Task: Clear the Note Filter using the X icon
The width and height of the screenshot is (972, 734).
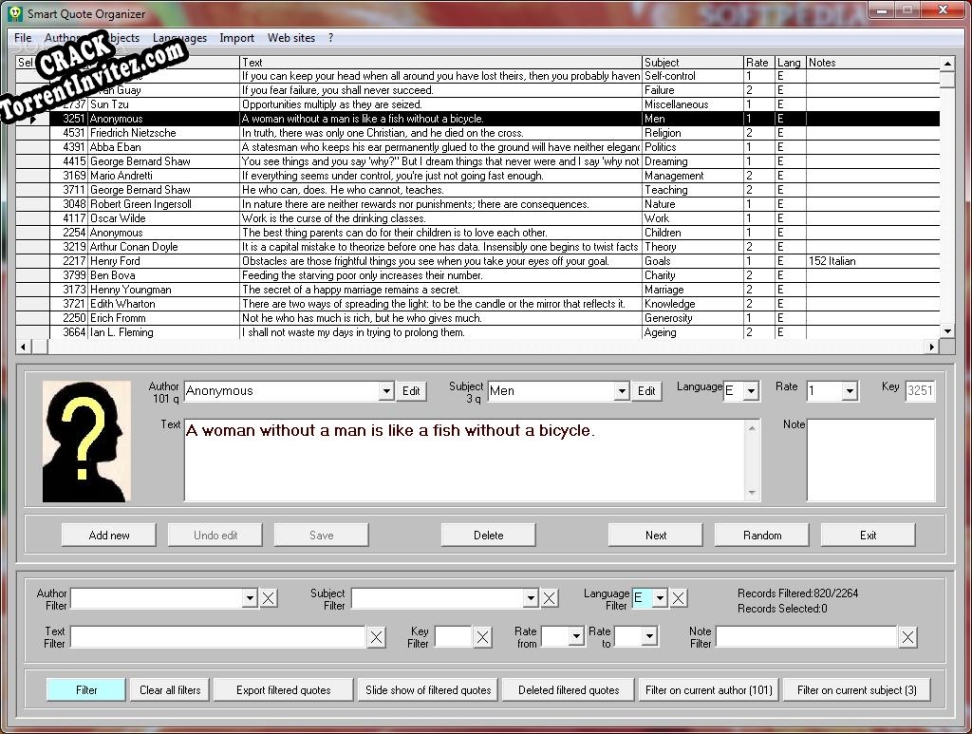Action: [908, 636]
